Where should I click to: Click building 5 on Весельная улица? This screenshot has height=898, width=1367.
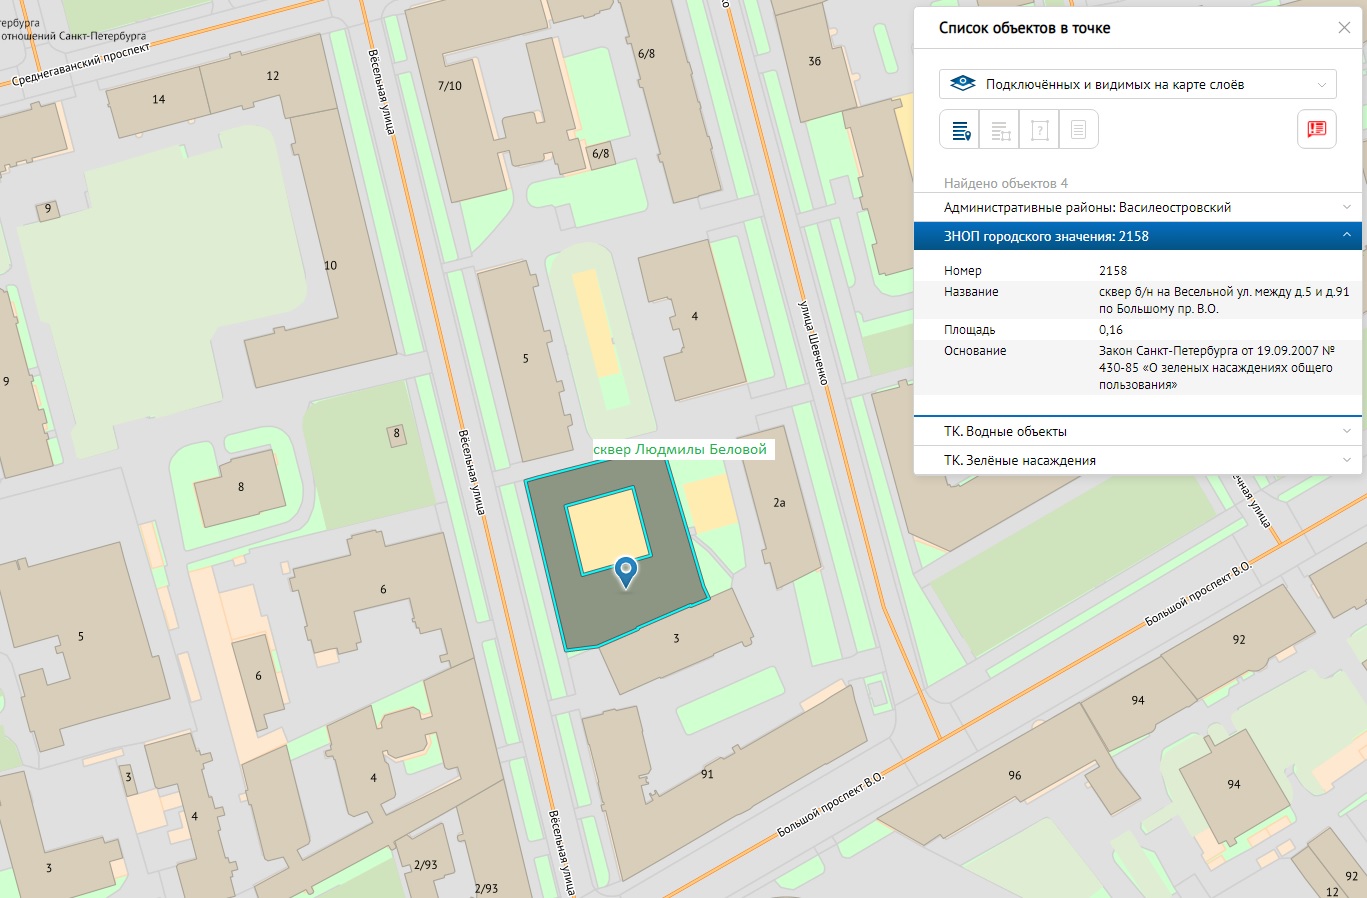[525, 358]
